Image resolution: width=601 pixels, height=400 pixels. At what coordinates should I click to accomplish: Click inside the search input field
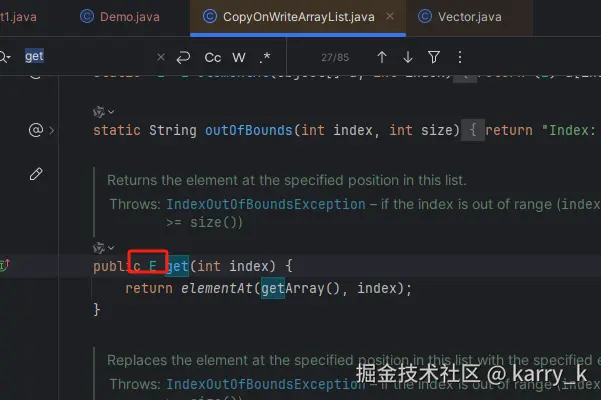point(88,57)
